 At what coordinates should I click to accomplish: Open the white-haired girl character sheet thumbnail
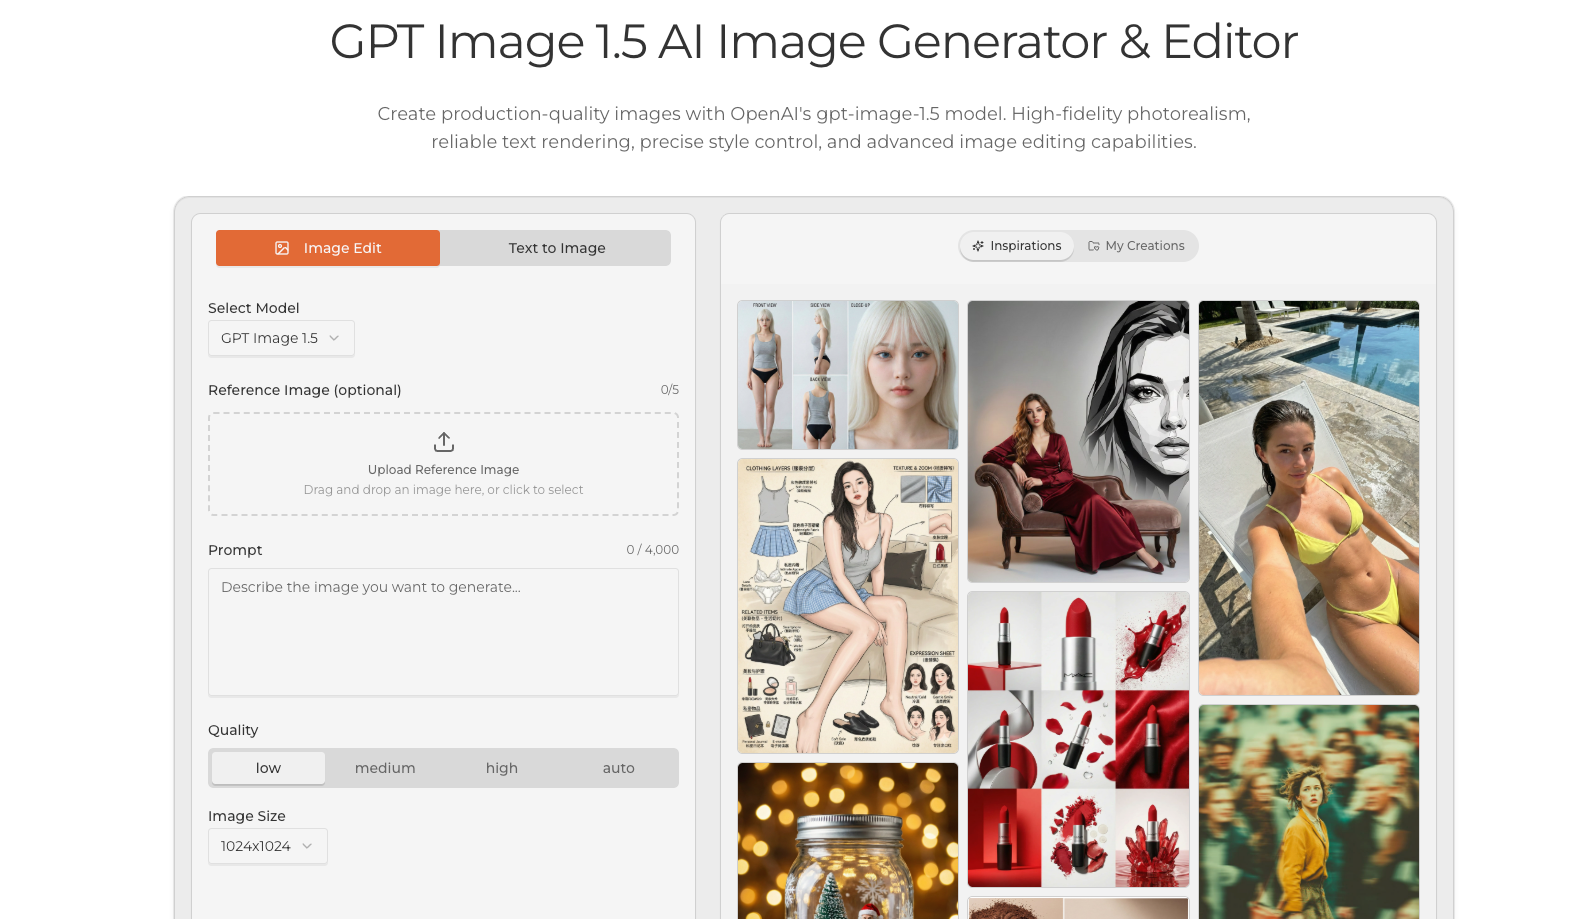[848, 375]
